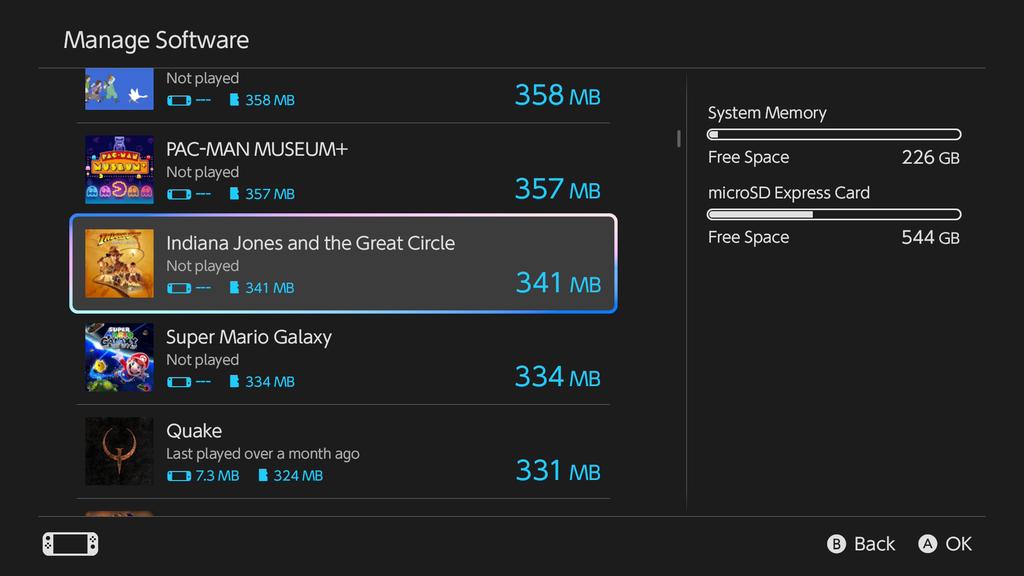
Task: Click the microSD Express Card usage bar
Action: coord(834,214)
